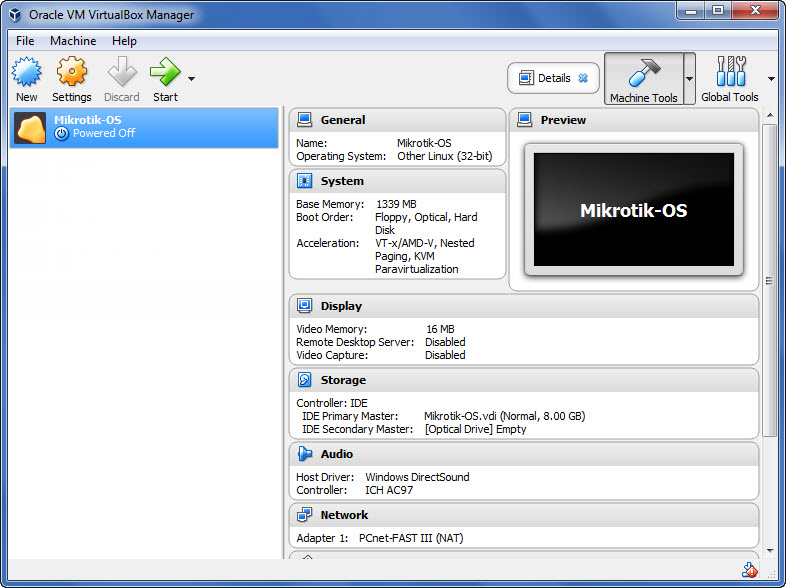Viewport: 786px width, 588px height.
Task: Select the Details tool button
Action: [553, 78]
